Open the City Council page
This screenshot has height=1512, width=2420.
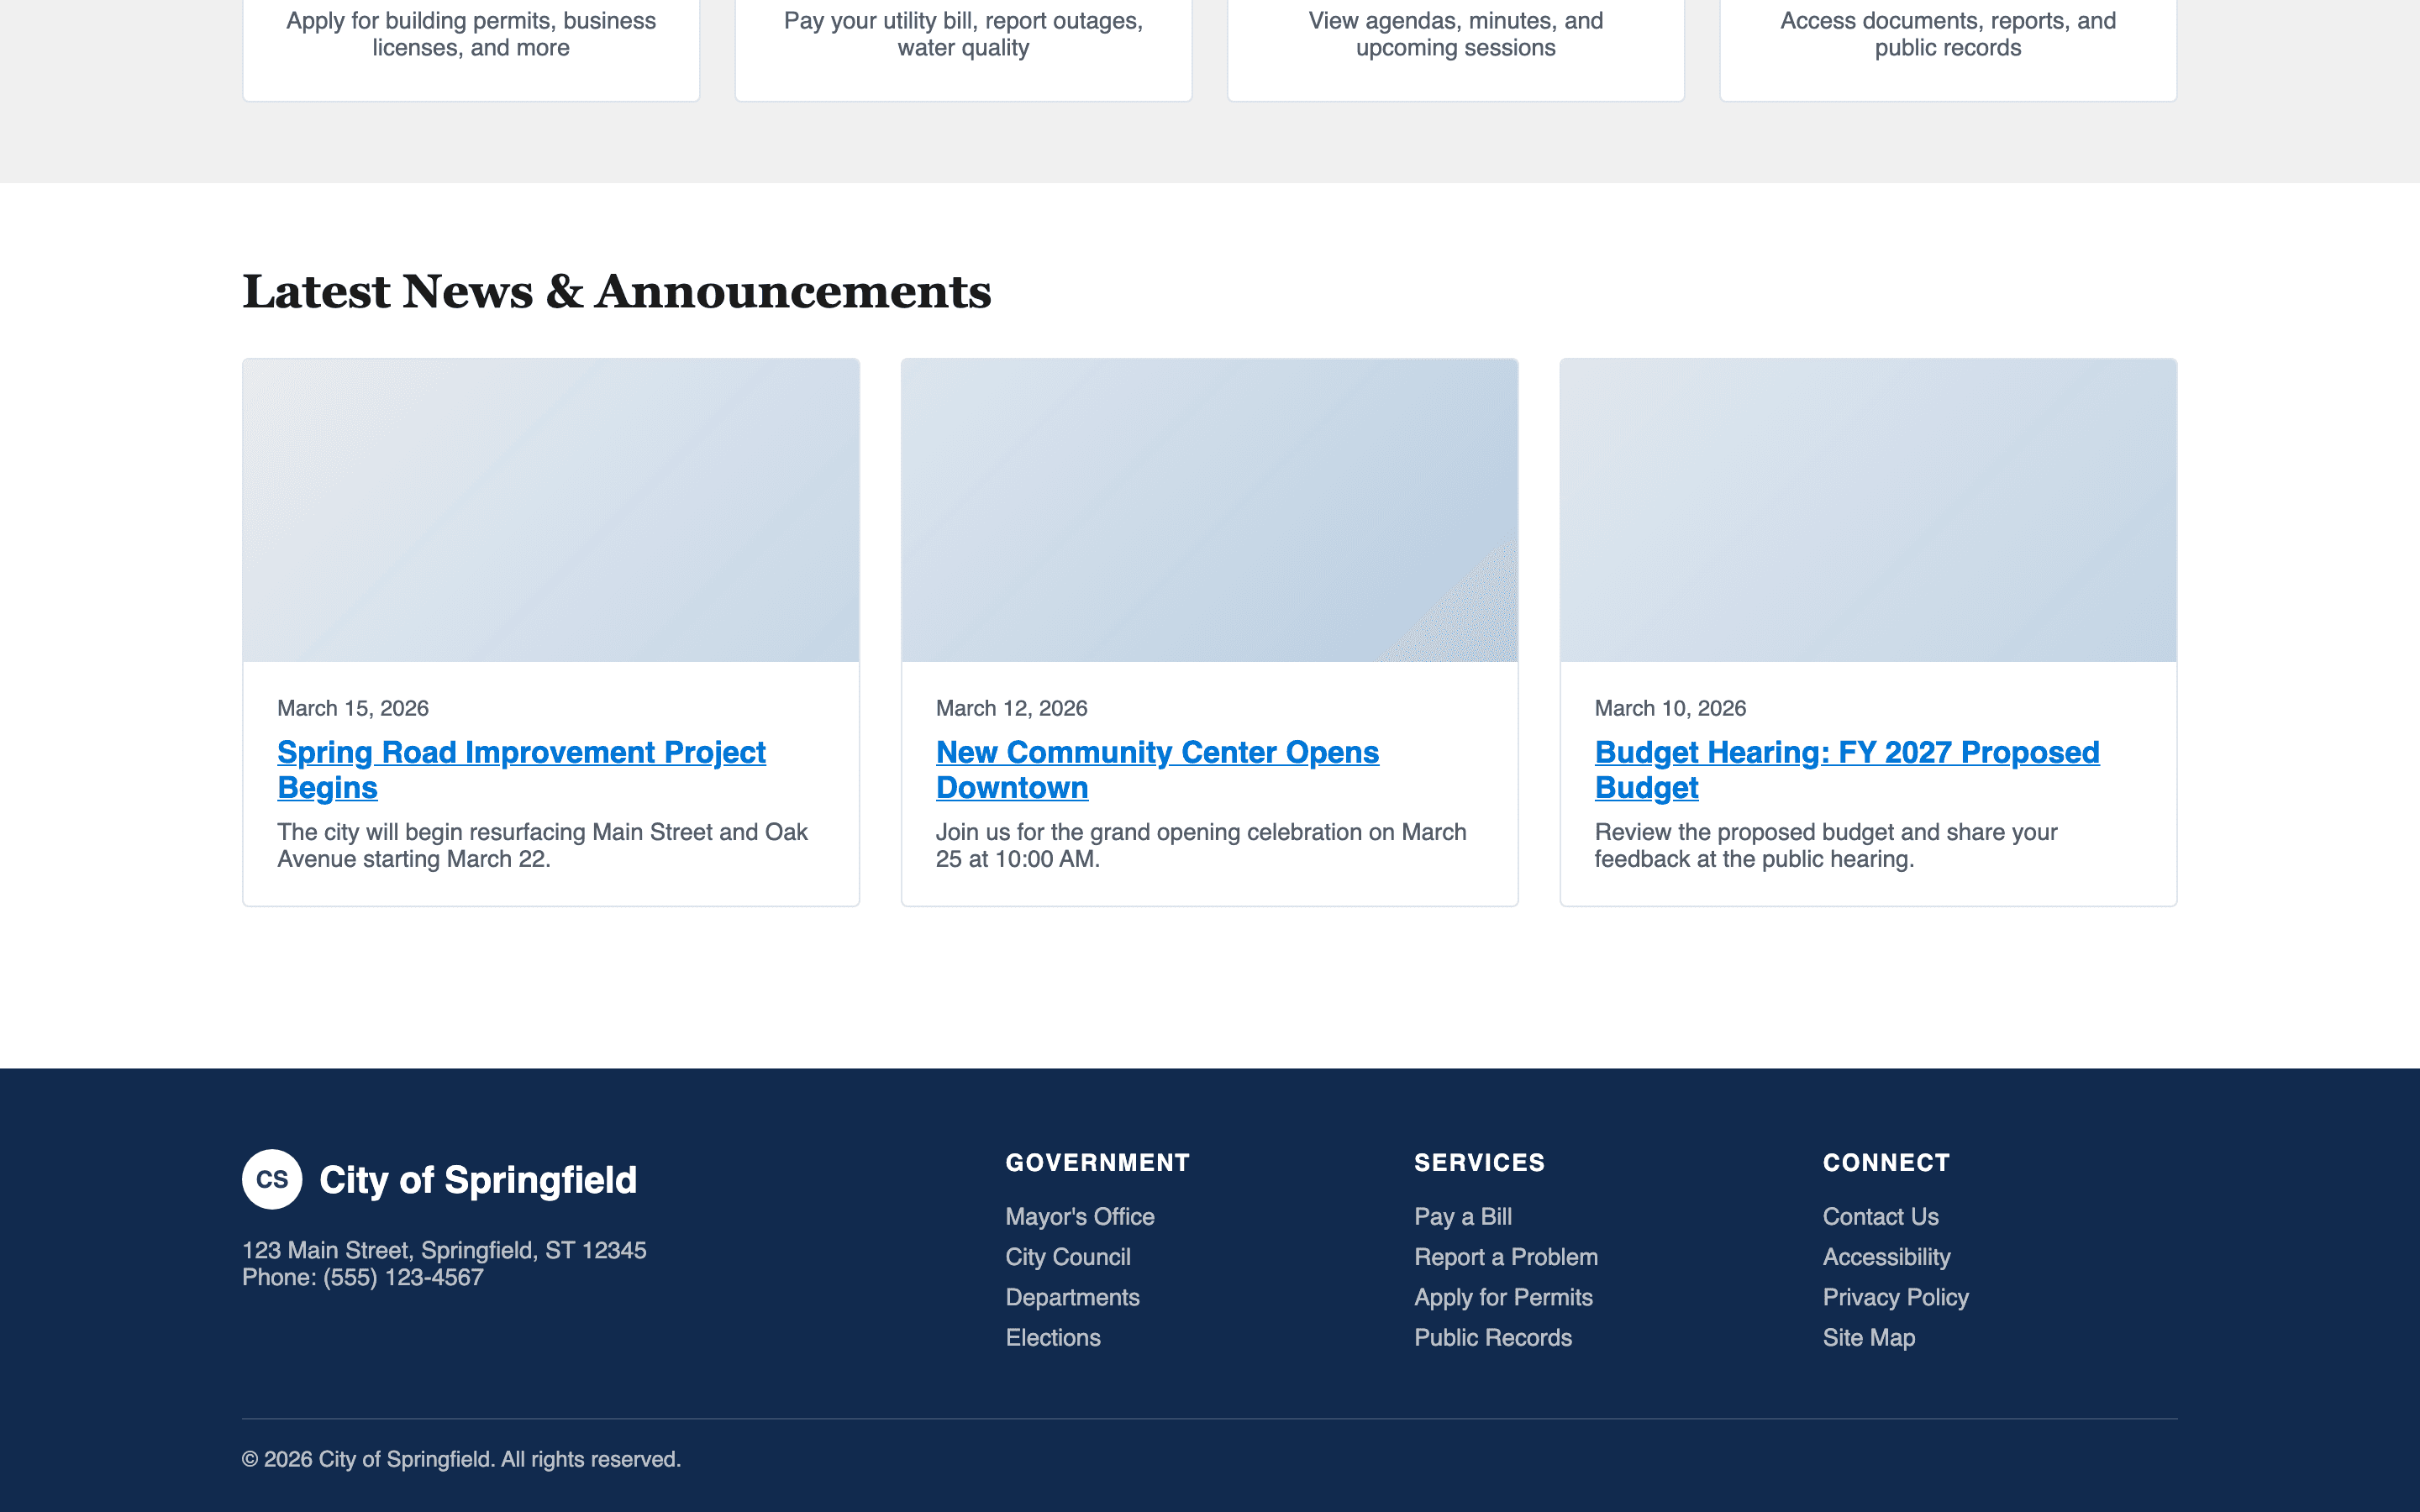1066,1256
